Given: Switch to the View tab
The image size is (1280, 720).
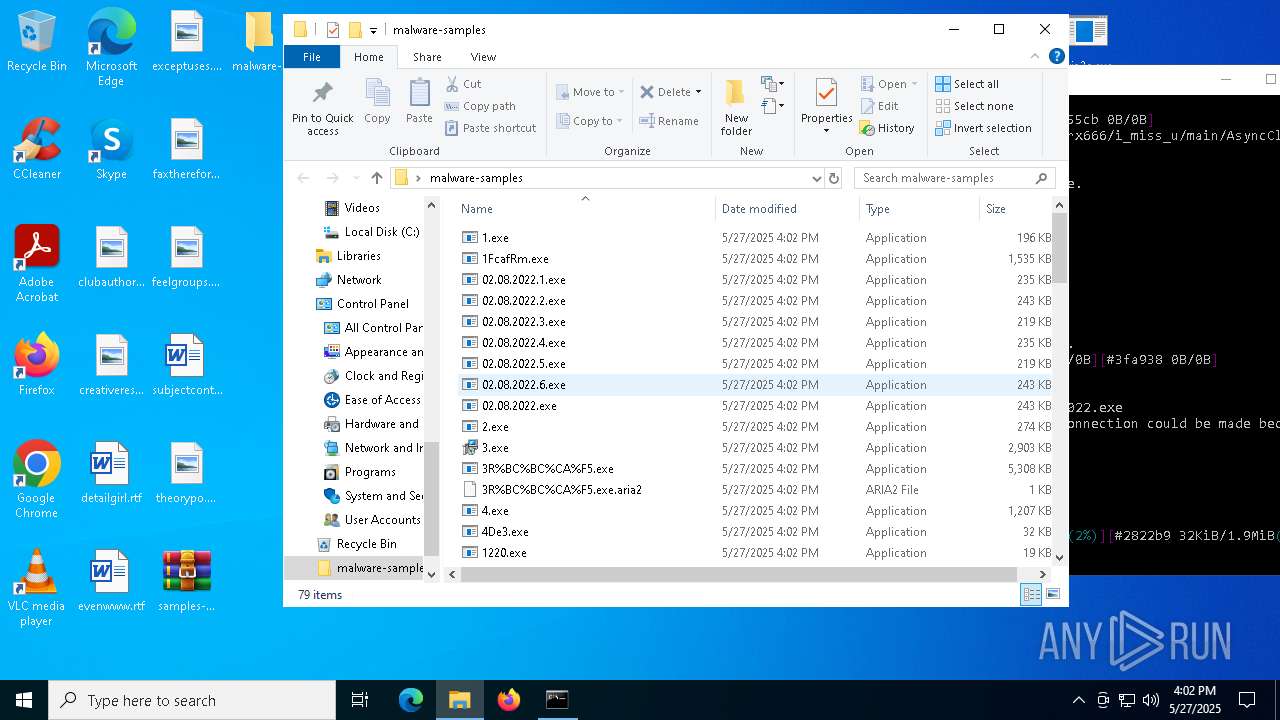Looking at the screenshot, I should click(x=483, y=57).
